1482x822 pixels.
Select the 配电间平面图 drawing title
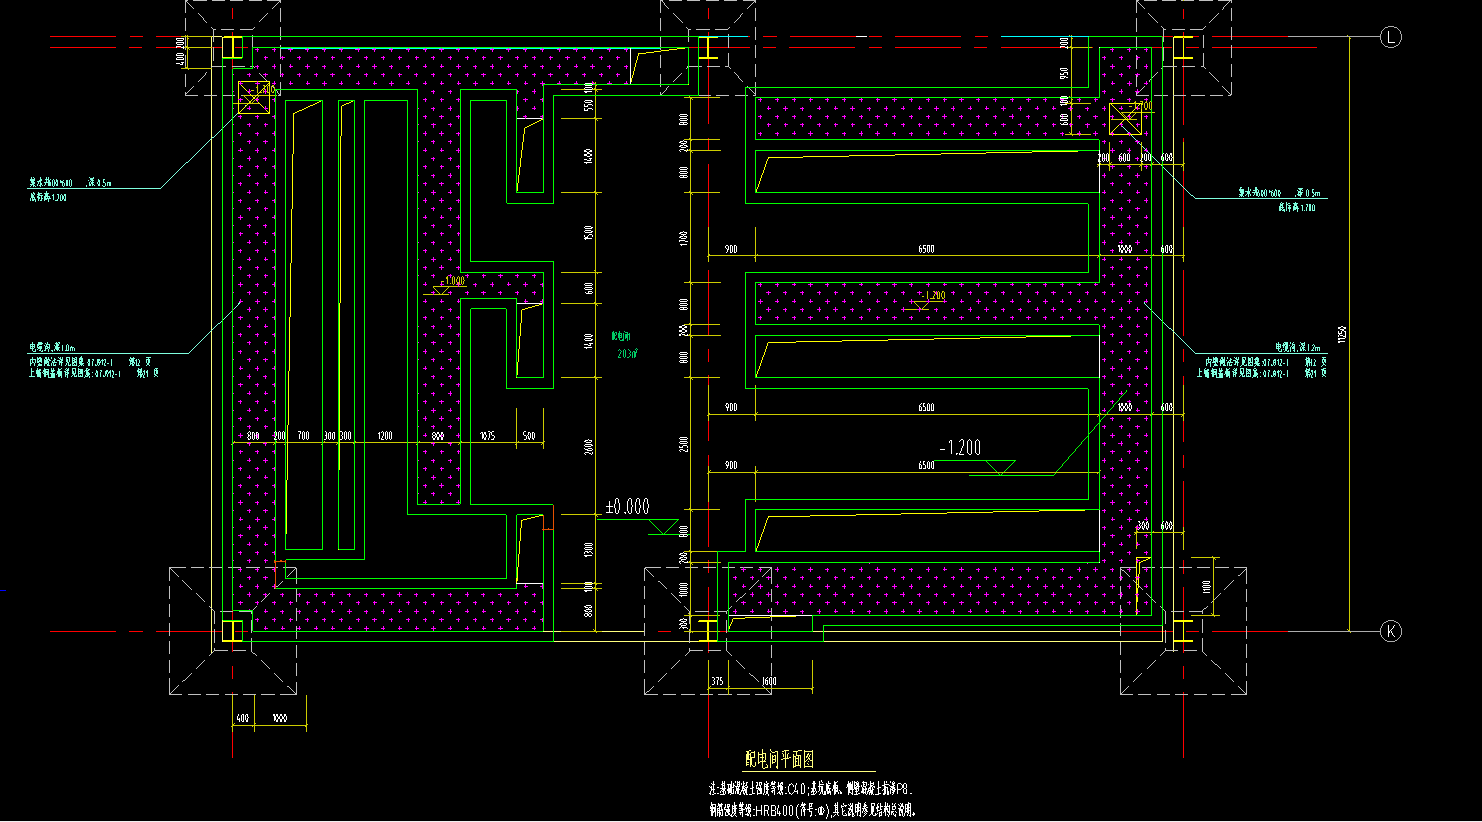[780, 760]
